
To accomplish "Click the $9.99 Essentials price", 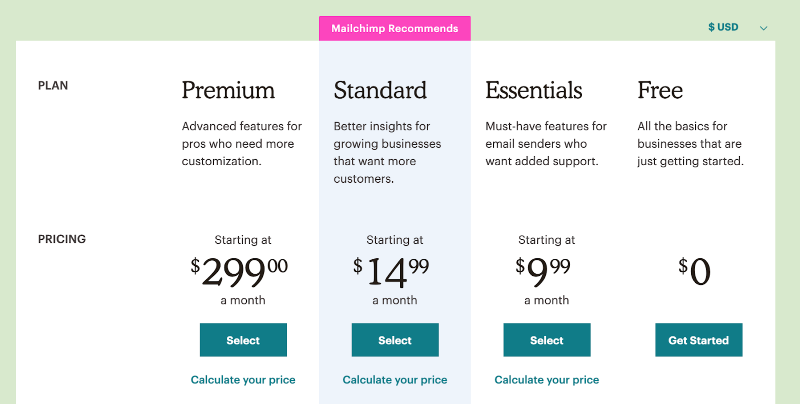I will click(x=544, y=271).
